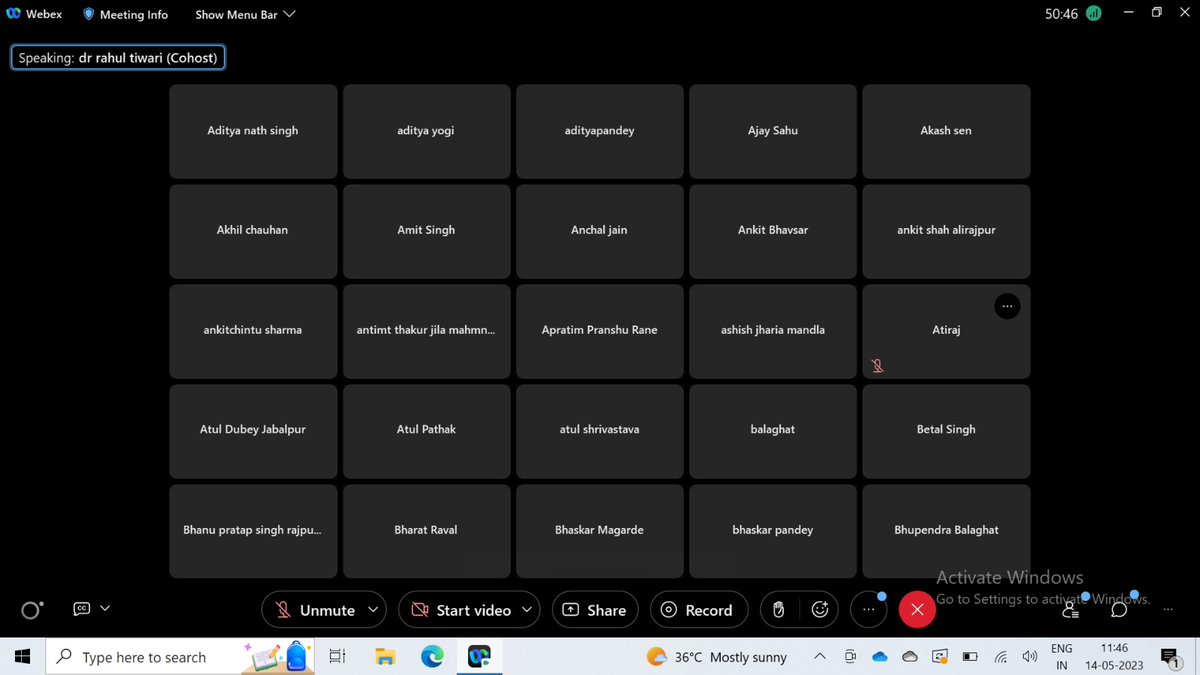Leave meeting with the red X button
Viewport: 1200px width, 675px height.
[x=917, y=610]
